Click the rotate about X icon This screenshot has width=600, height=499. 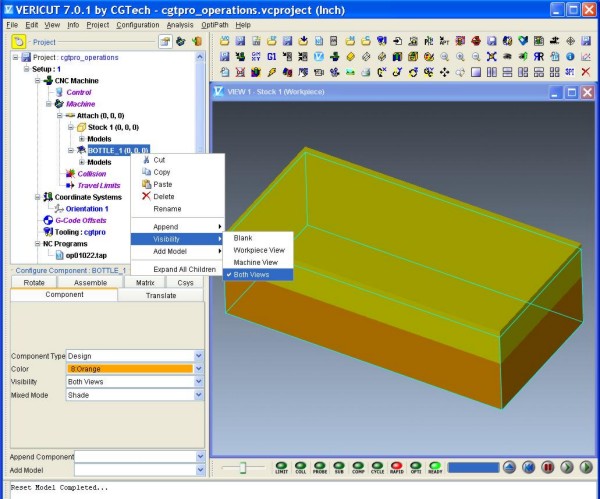tap(382, 72)
